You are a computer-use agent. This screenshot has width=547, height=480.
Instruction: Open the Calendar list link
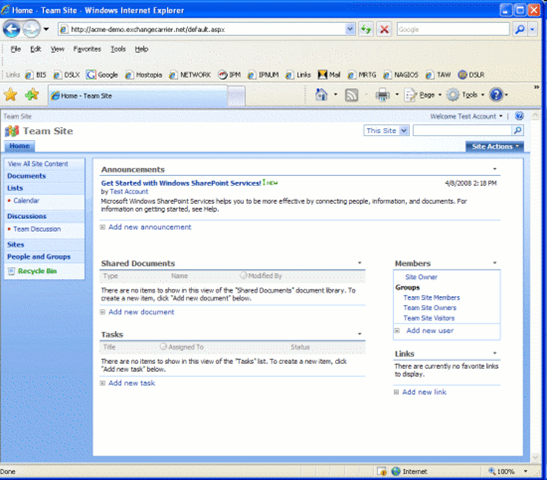(26, 201)
